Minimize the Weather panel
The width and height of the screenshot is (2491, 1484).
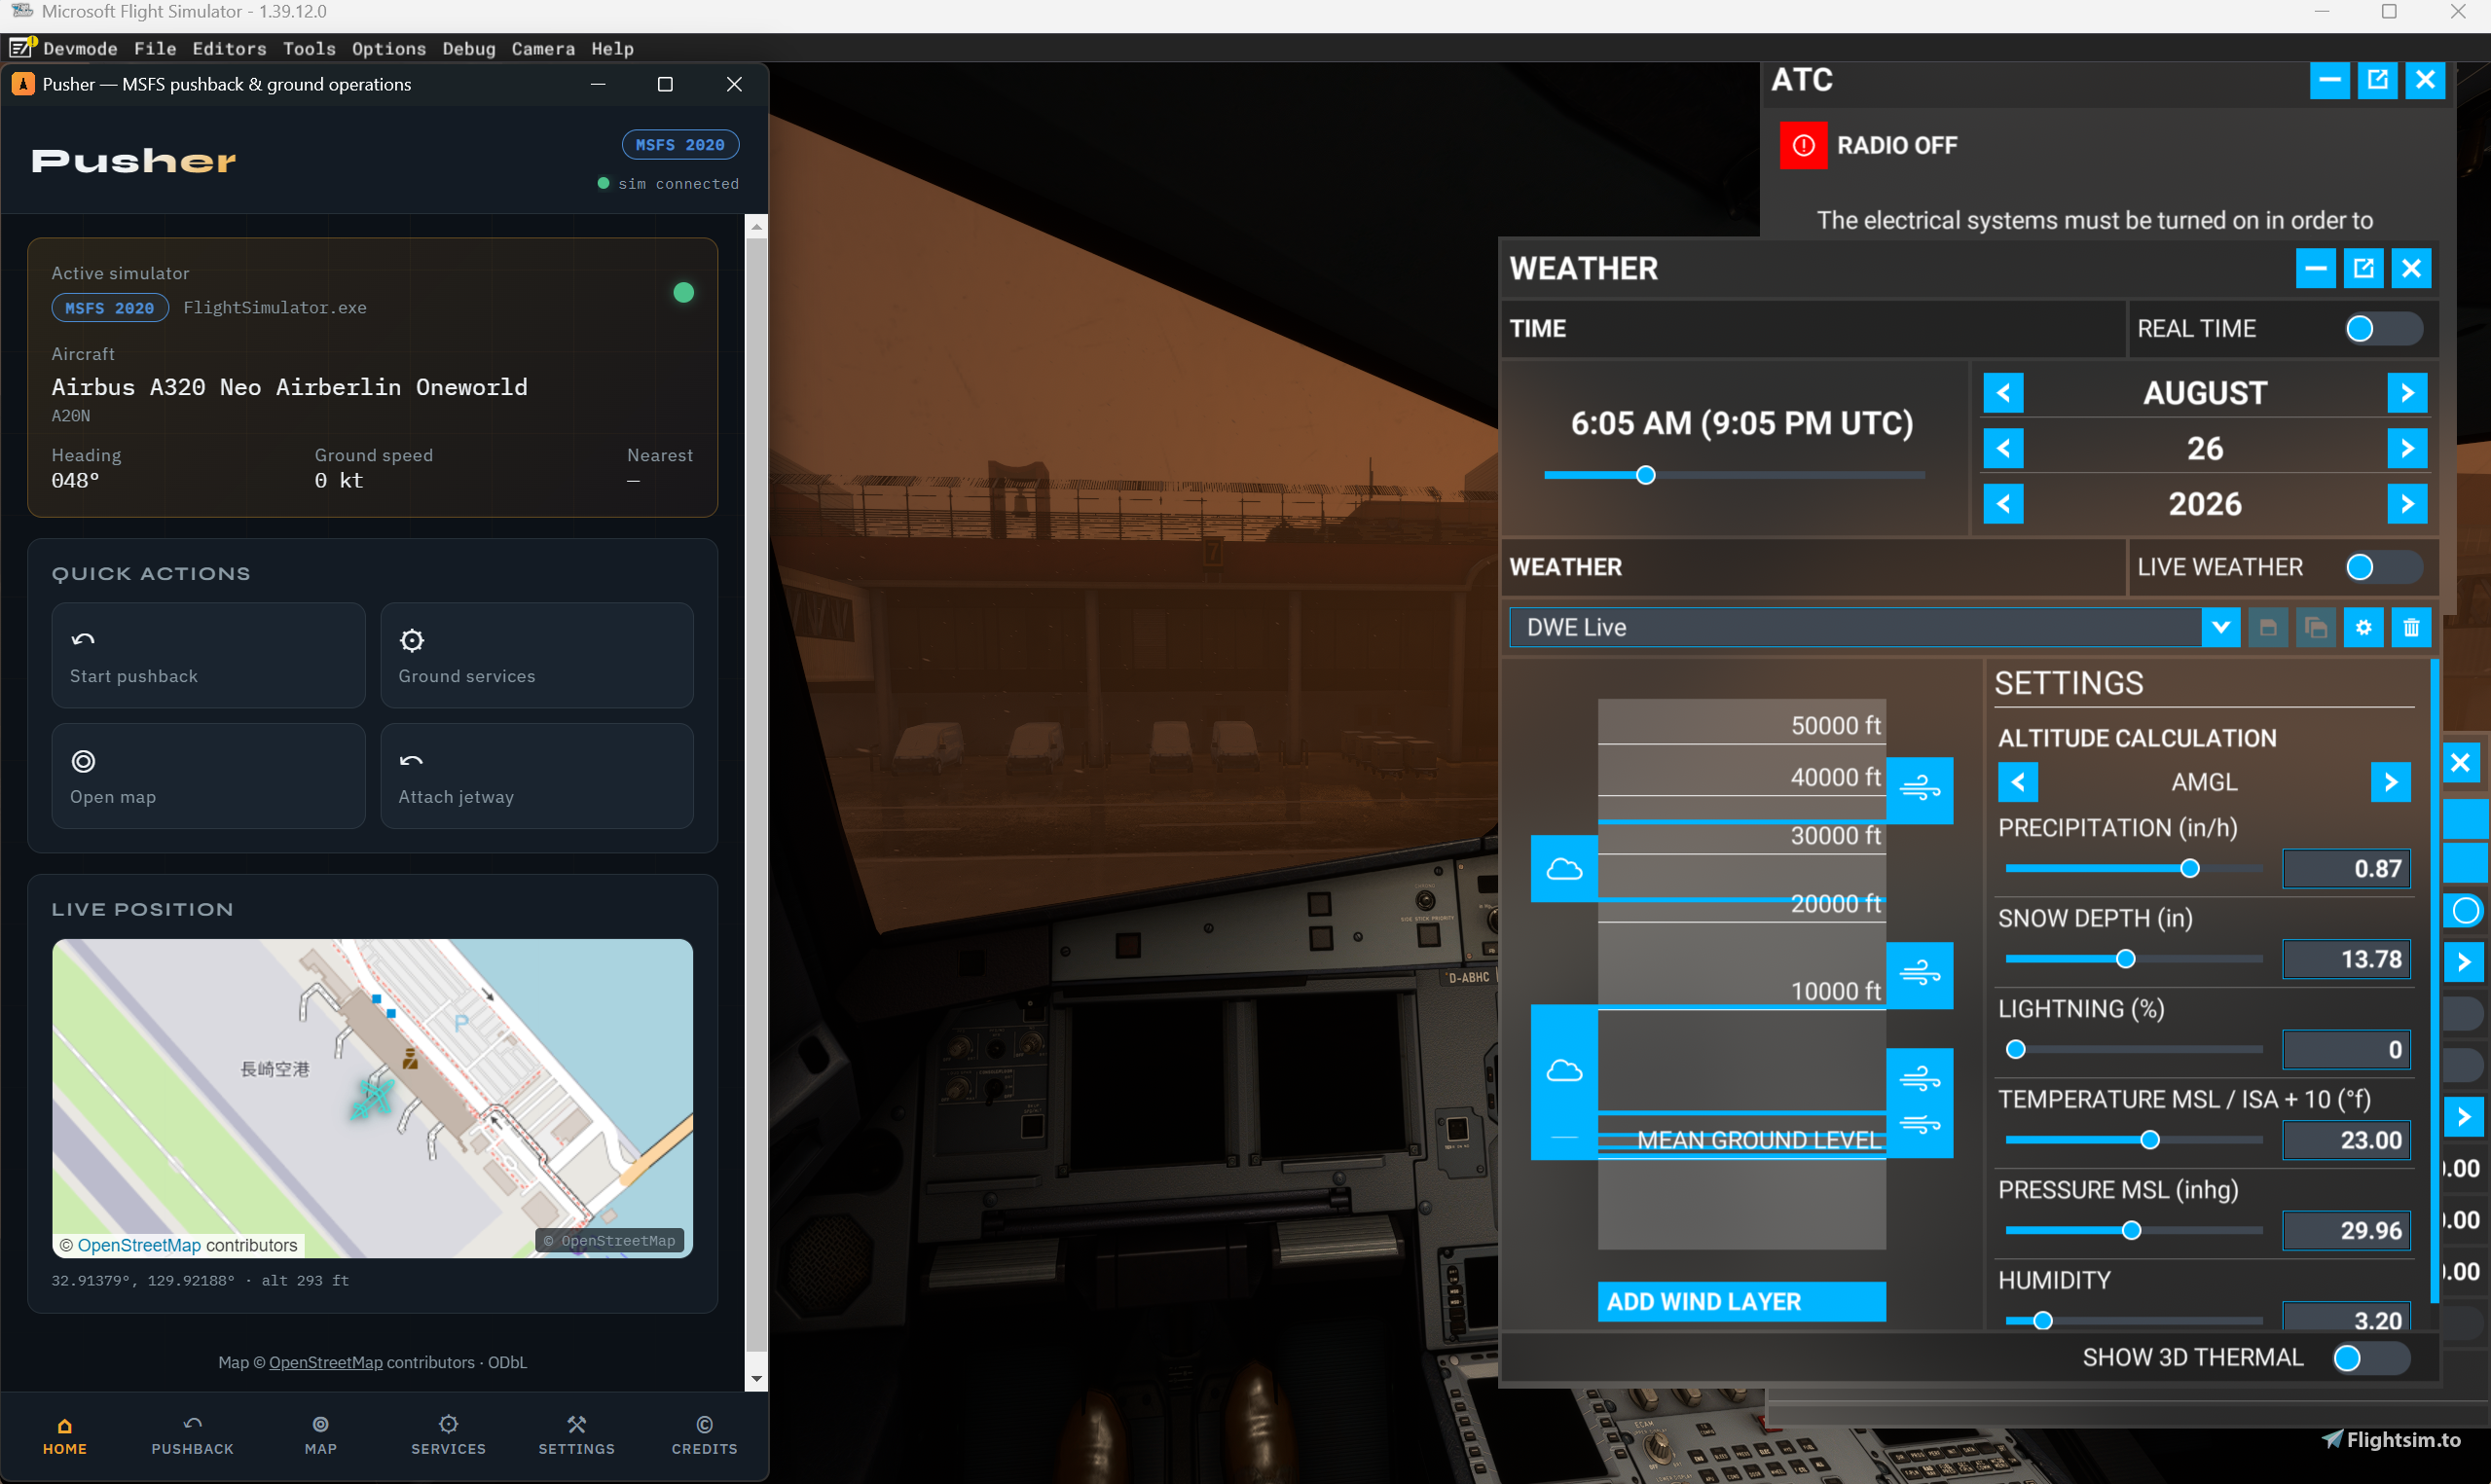[2315, 268]
